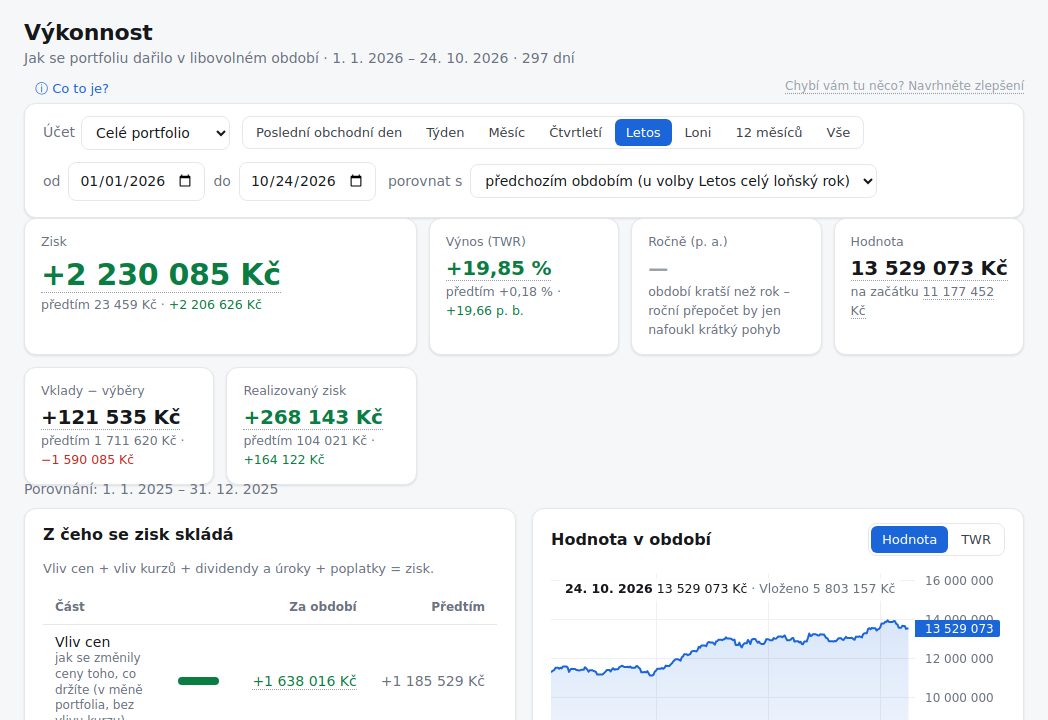Click the '+164 122 Kč' realized profit change
Screen dimensions: 1048x720
click(284, 460)
